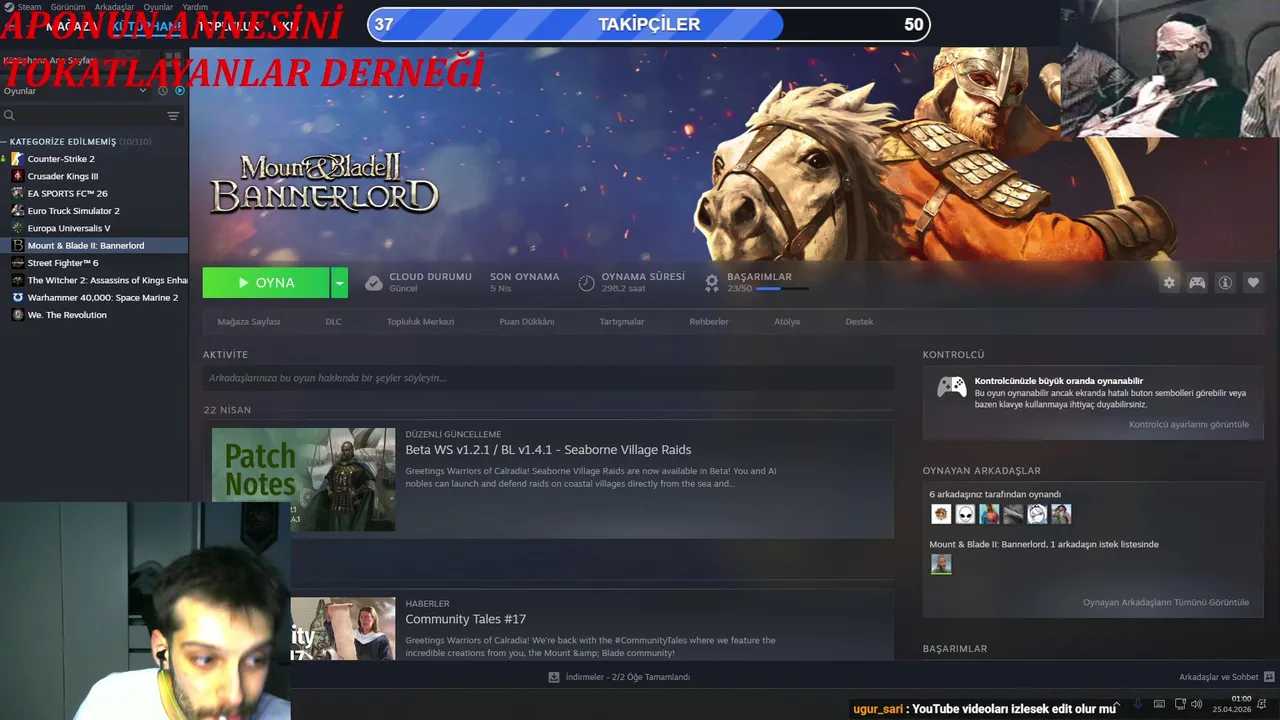Click EA SPORTS FC 26 icon

click(x=17, y=193)
